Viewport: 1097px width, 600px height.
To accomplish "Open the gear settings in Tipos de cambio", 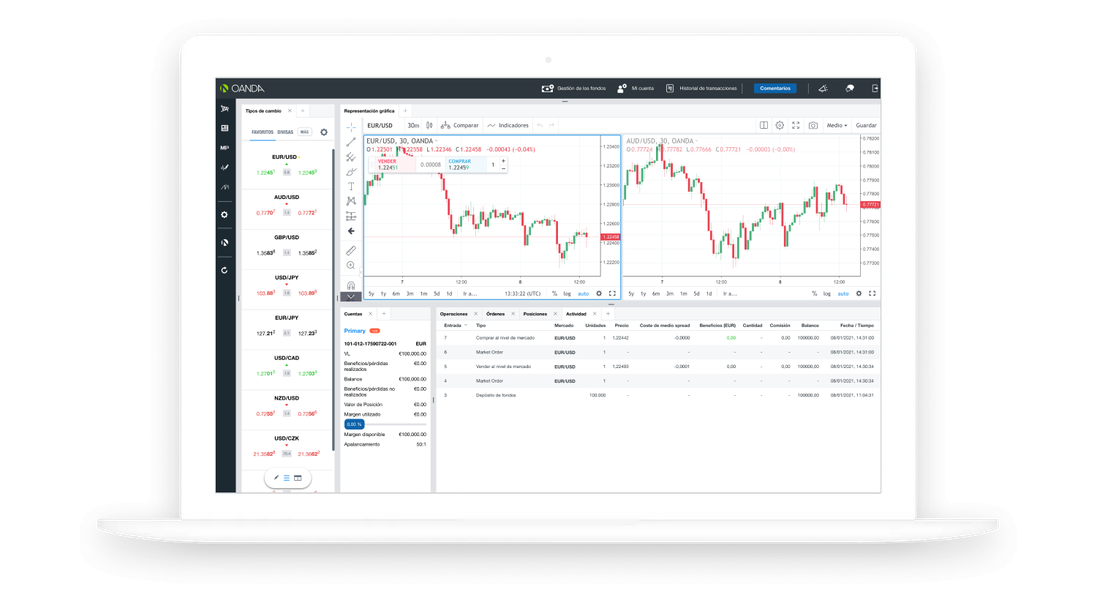I will click(323, 132).
